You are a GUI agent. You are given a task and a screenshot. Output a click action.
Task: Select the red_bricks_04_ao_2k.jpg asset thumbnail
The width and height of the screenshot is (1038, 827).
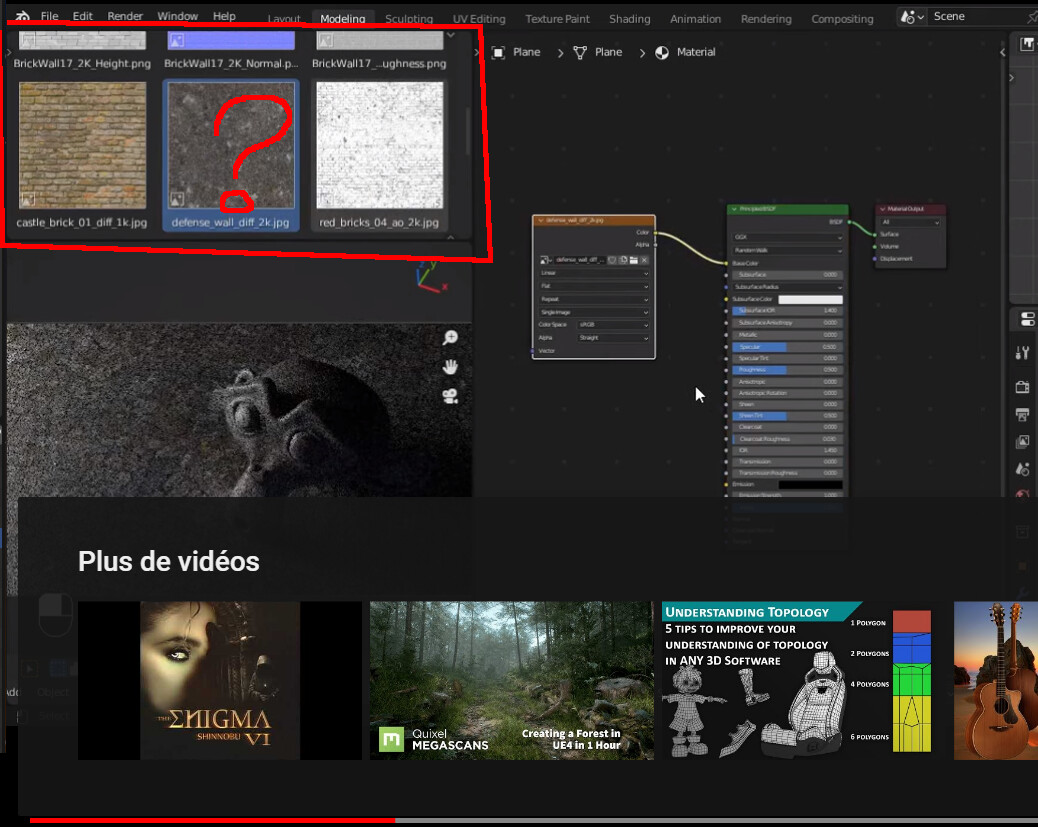pyautogui.click(x=380, y=146)
